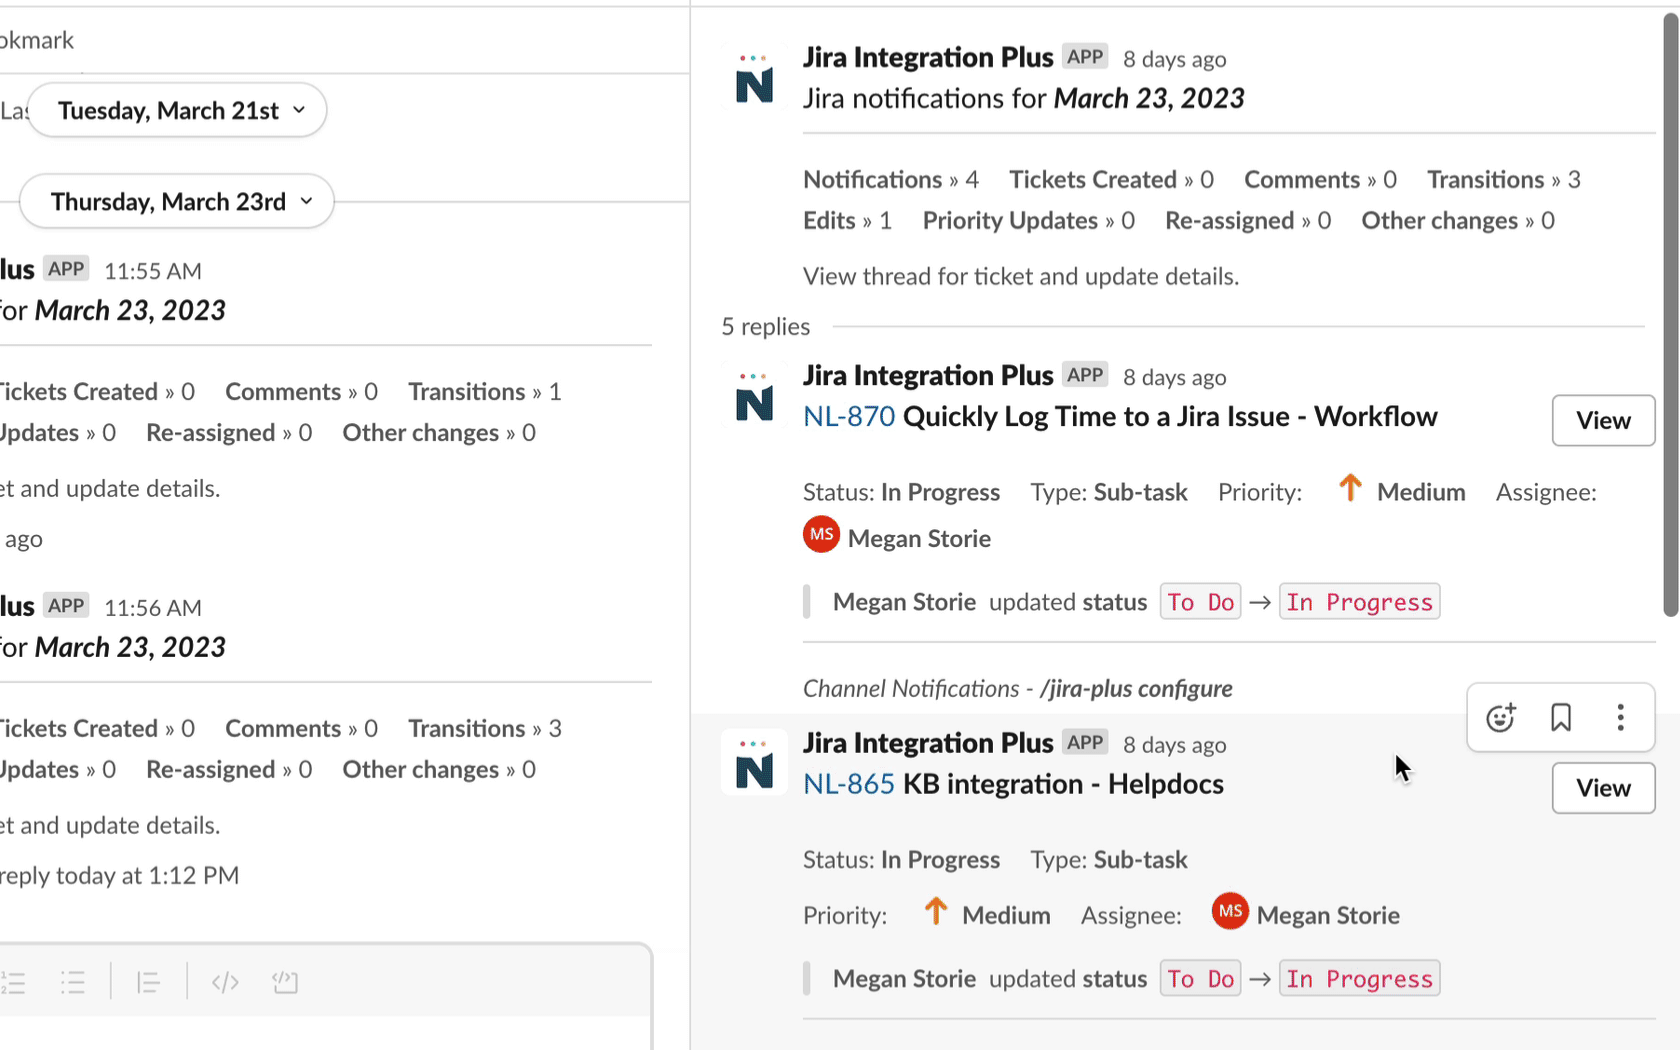Screen dimensions: 1680x1050
Task: Click Jira Integration Plus name above NL-865
Action: click(928, 743)
